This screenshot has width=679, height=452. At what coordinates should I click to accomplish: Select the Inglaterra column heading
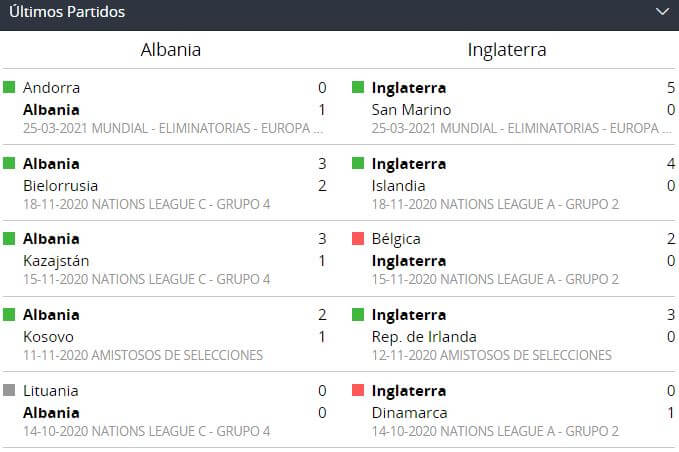pos(507,50)
